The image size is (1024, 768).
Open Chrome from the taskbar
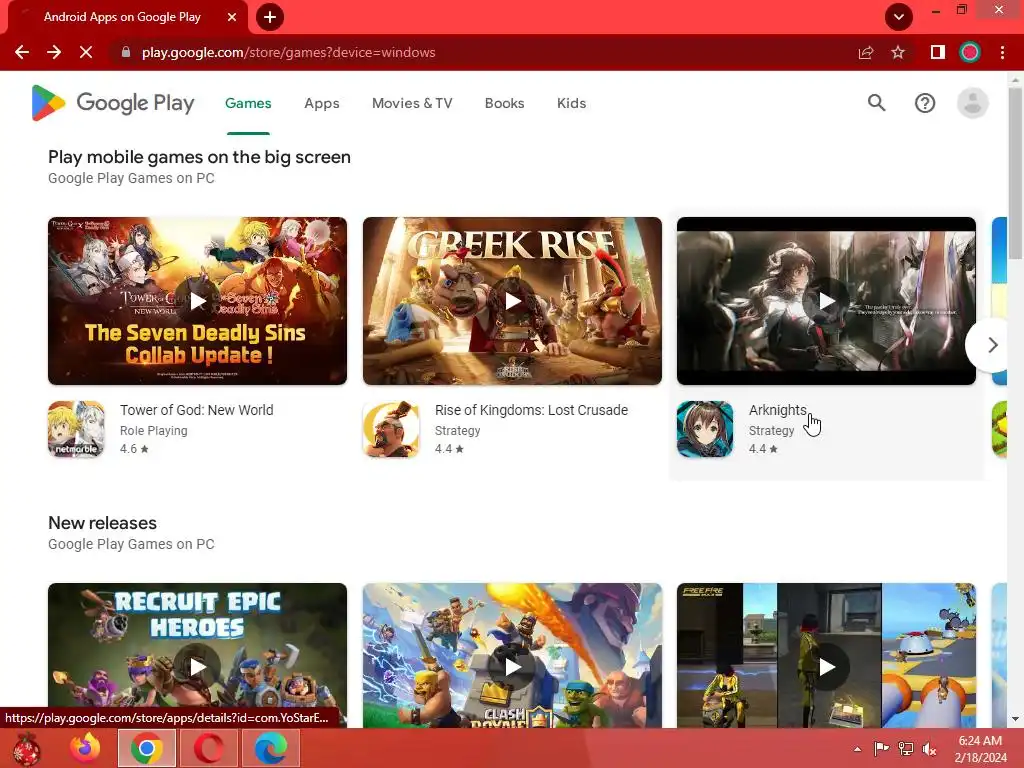tap(147, 748)
